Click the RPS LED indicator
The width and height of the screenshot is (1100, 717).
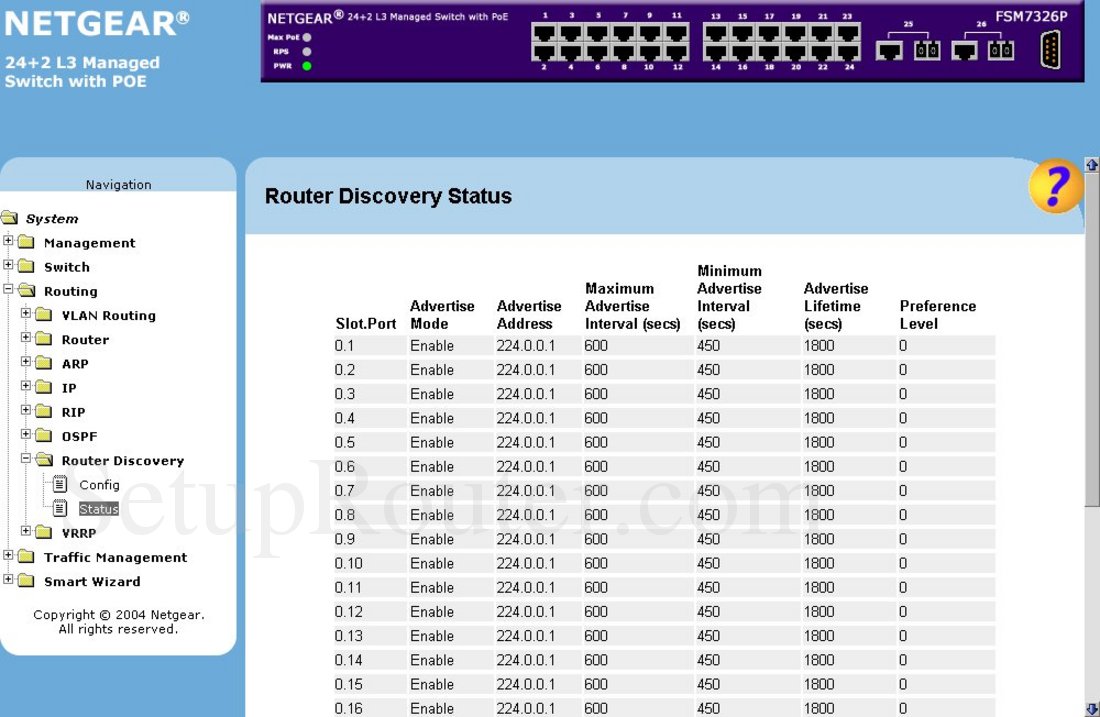[307, 52]
